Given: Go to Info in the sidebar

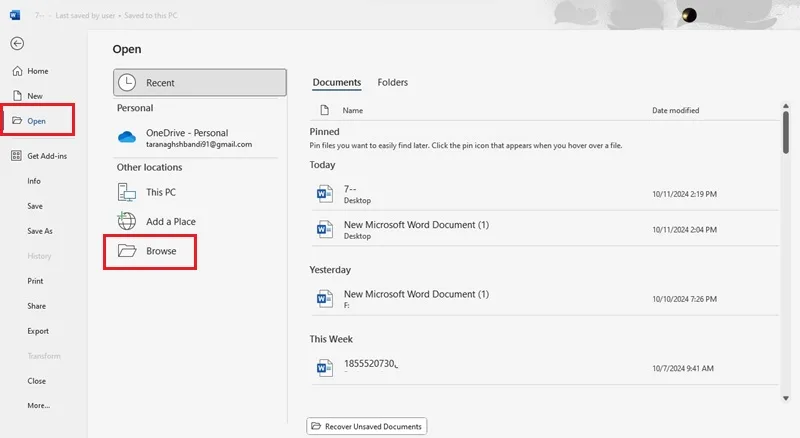Looking at the screenshot, I should [x=34, y=181].
